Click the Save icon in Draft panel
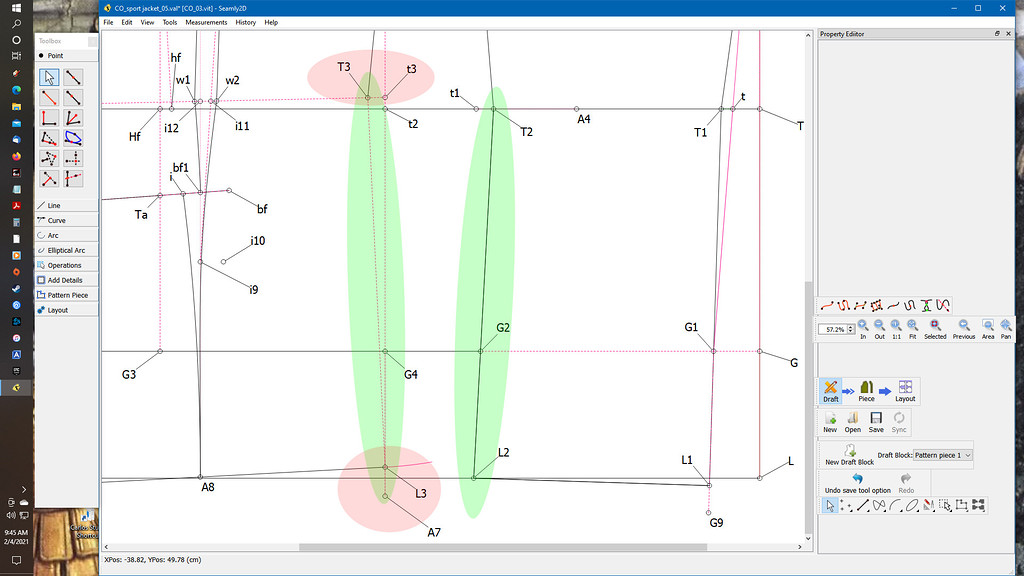1024x576 pixels. click(876, 422)
